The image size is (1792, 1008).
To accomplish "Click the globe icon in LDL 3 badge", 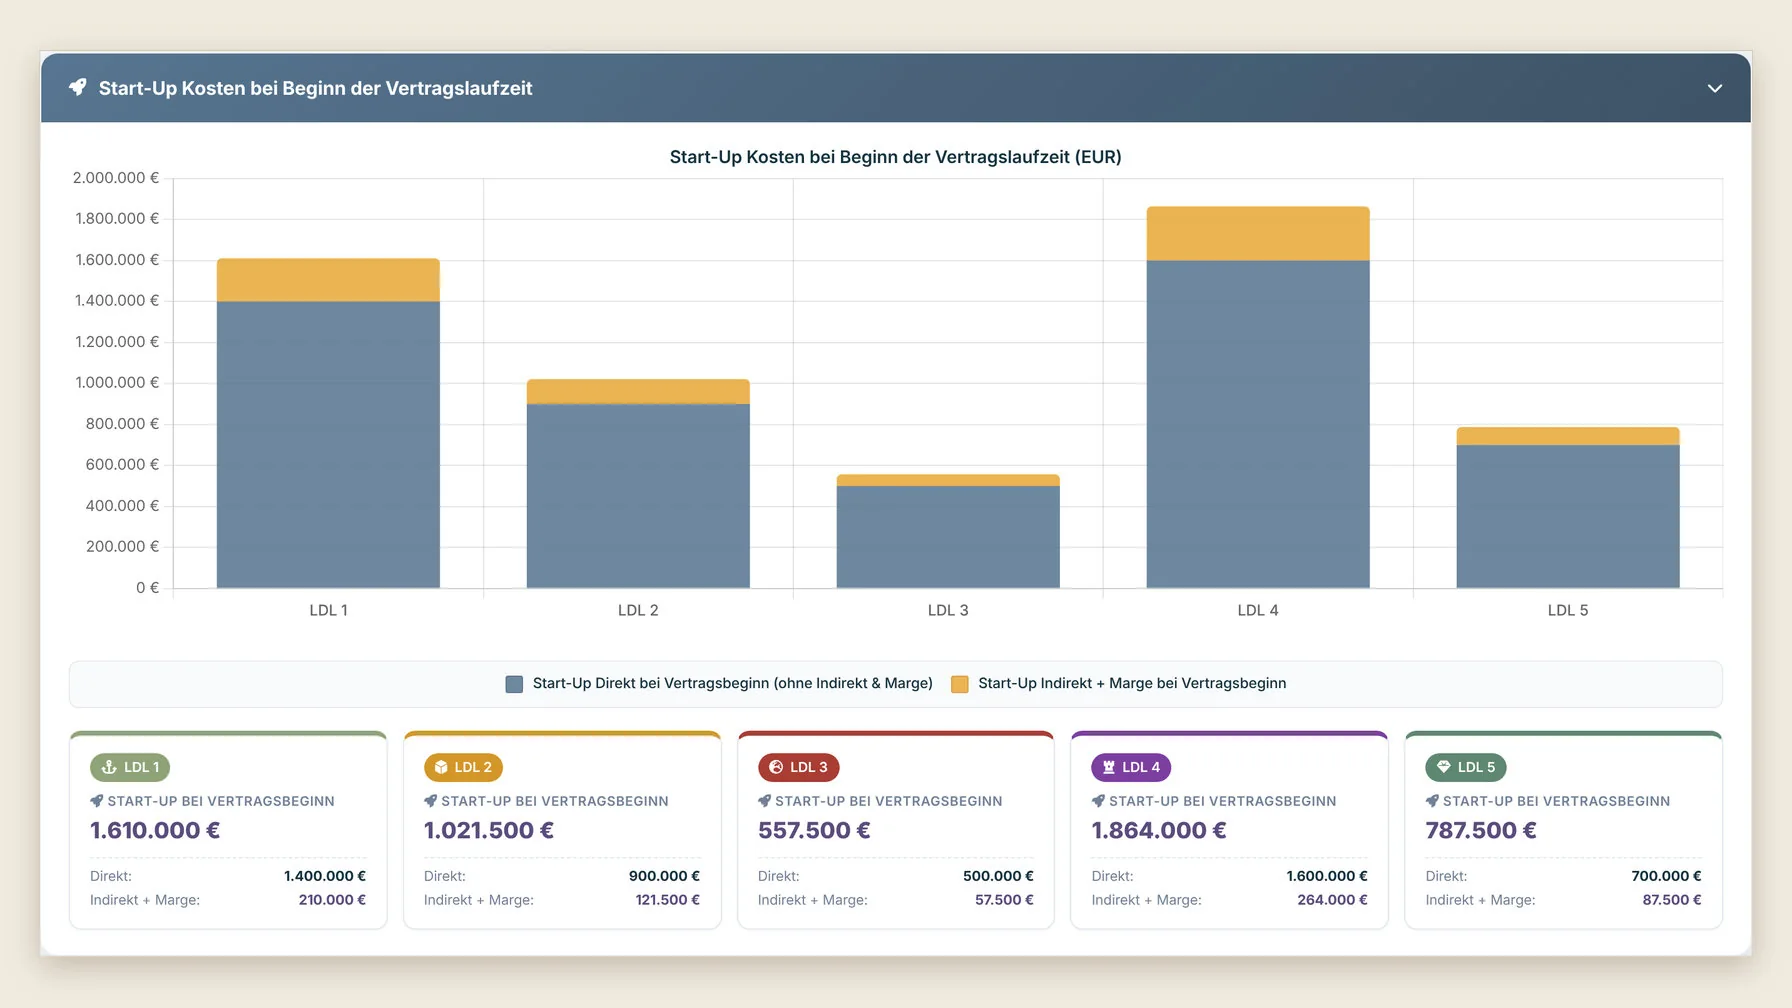I will 776,767.
